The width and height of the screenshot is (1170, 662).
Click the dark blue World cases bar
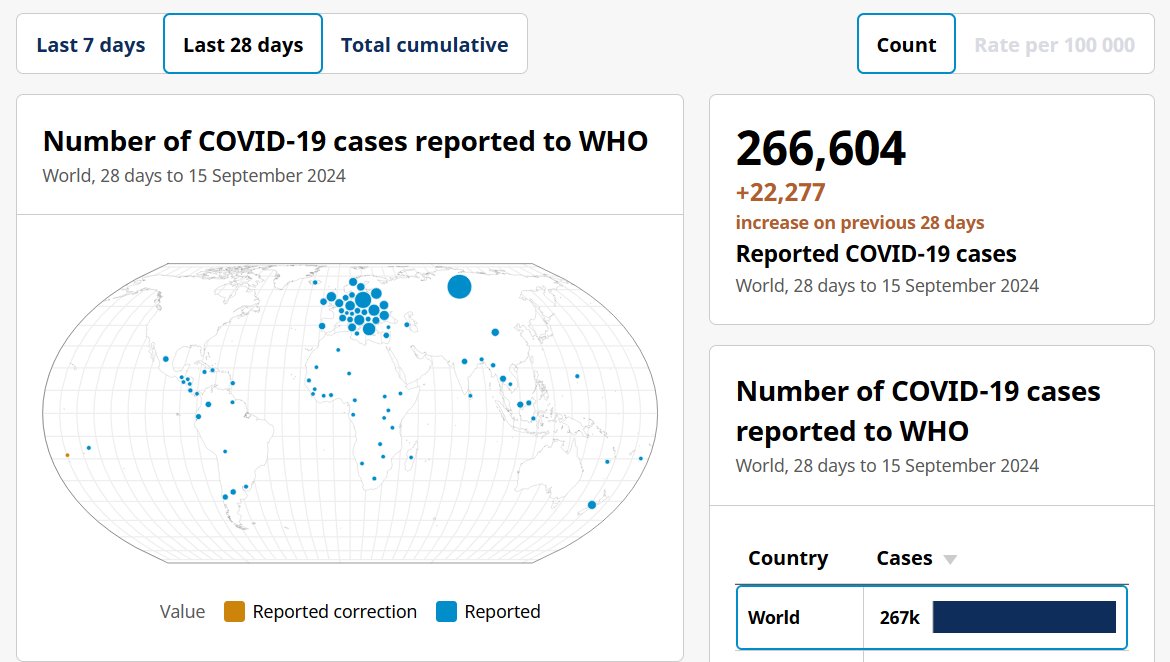(x=1023, y=617)
